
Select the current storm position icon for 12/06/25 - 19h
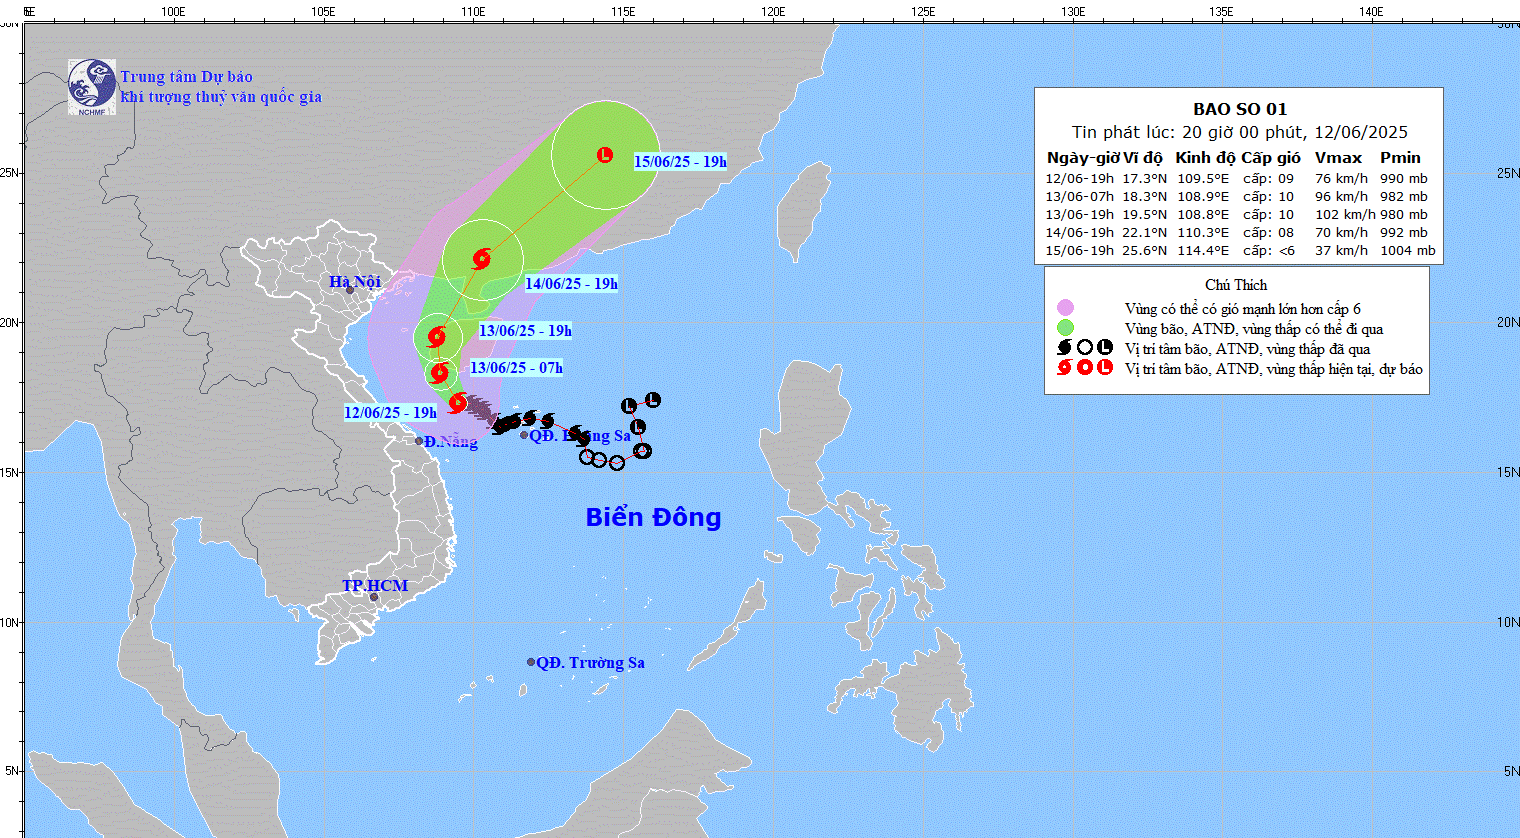tap(458, 403)
